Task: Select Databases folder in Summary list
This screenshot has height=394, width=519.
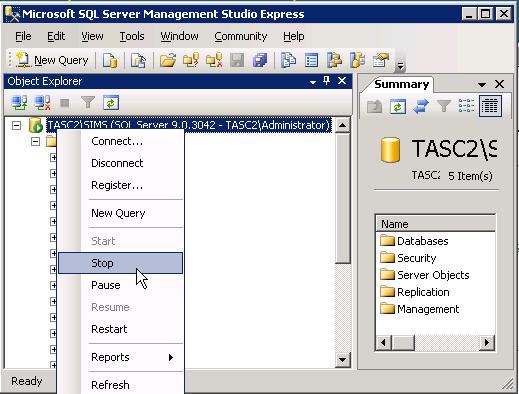Action: click(414, 241)
